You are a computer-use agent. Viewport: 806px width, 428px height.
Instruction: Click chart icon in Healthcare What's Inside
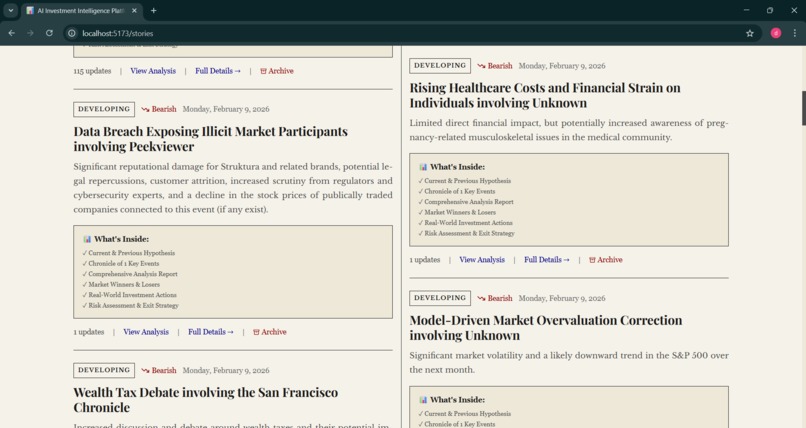tap(423, 167)
